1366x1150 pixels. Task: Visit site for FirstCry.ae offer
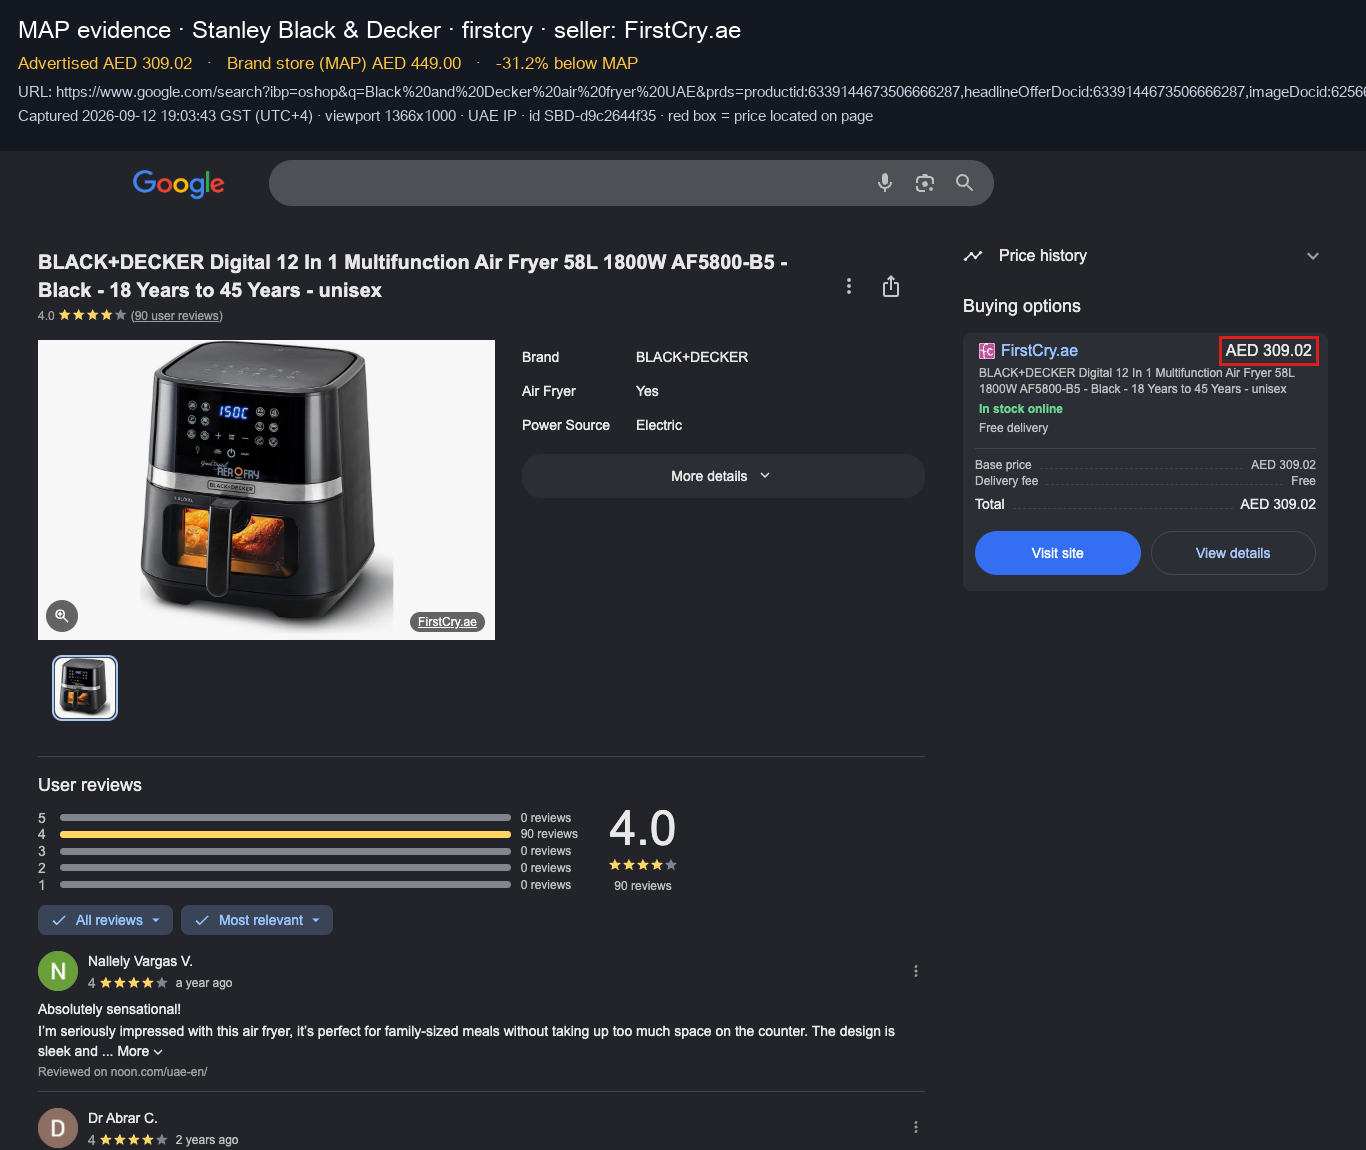tap(1058, 553)
